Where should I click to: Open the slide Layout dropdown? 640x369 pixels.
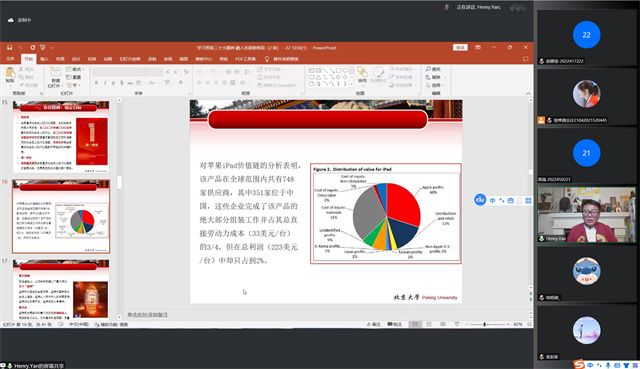[76, 69]
